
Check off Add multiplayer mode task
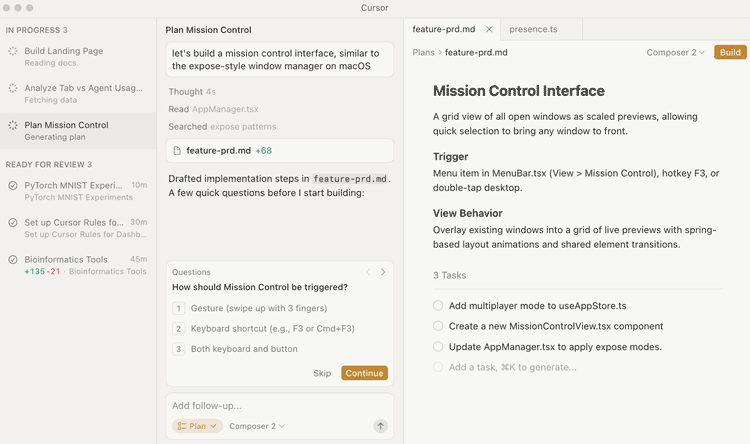pyautogui.click(x=438, y=305)
